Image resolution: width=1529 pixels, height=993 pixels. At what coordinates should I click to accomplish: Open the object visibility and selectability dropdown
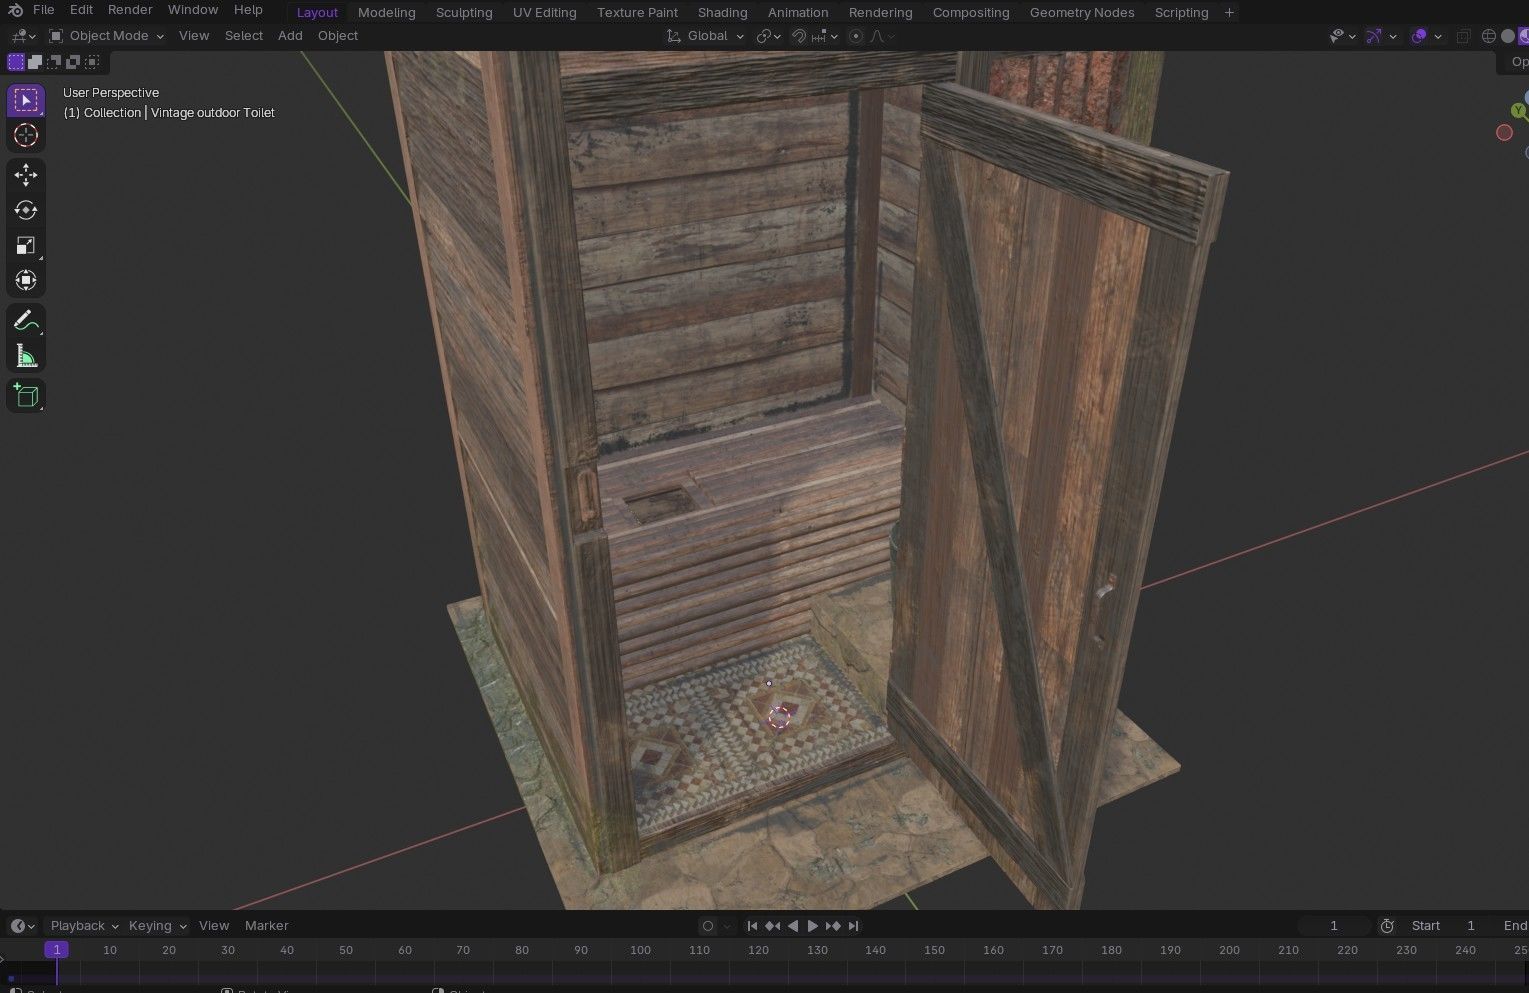point(1342,36)
